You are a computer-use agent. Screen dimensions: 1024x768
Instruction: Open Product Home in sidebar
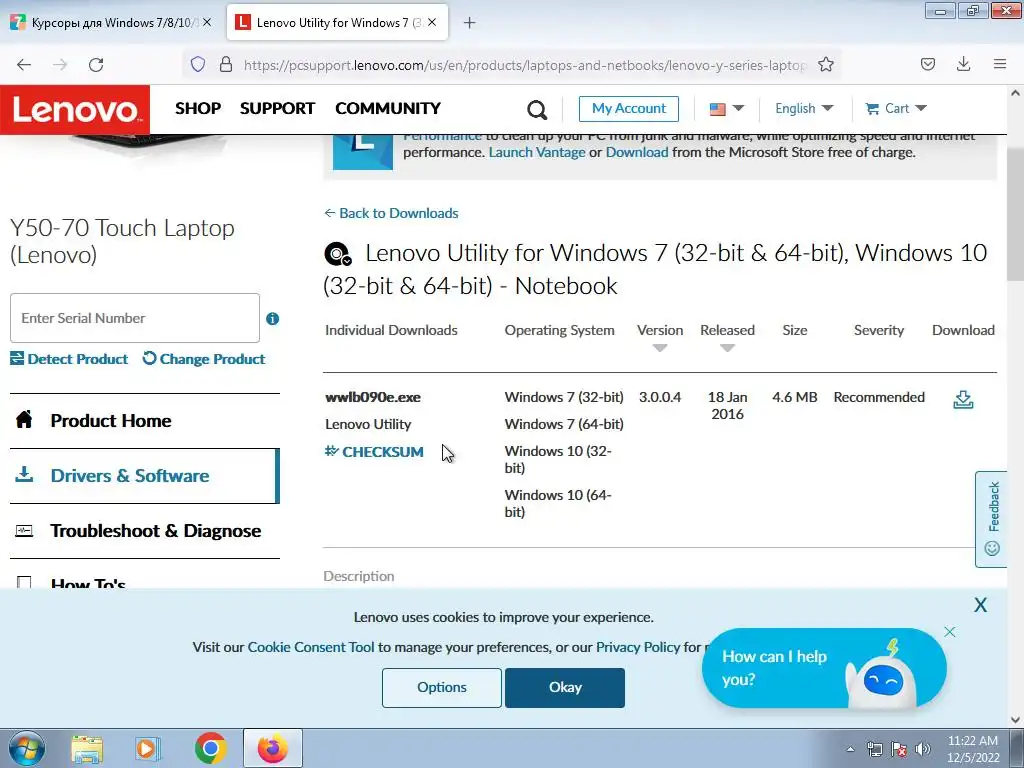point(145,421)
